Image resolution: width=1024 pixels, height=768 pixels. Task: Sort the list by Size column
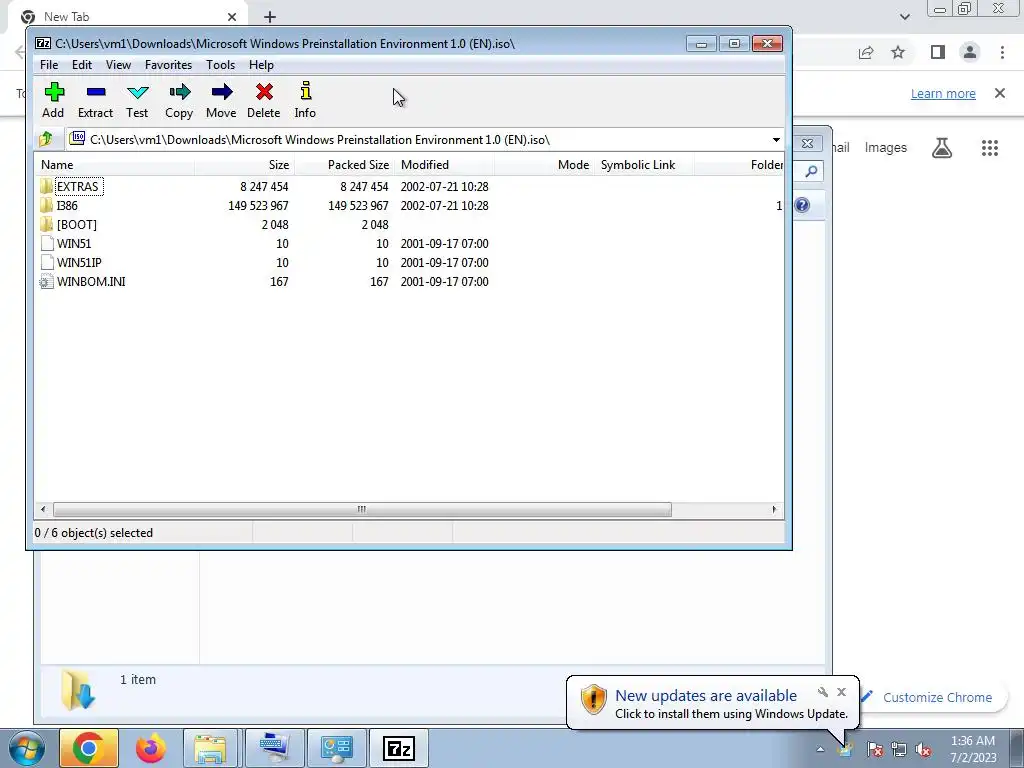pyautogui.click(x=244, y=165)
